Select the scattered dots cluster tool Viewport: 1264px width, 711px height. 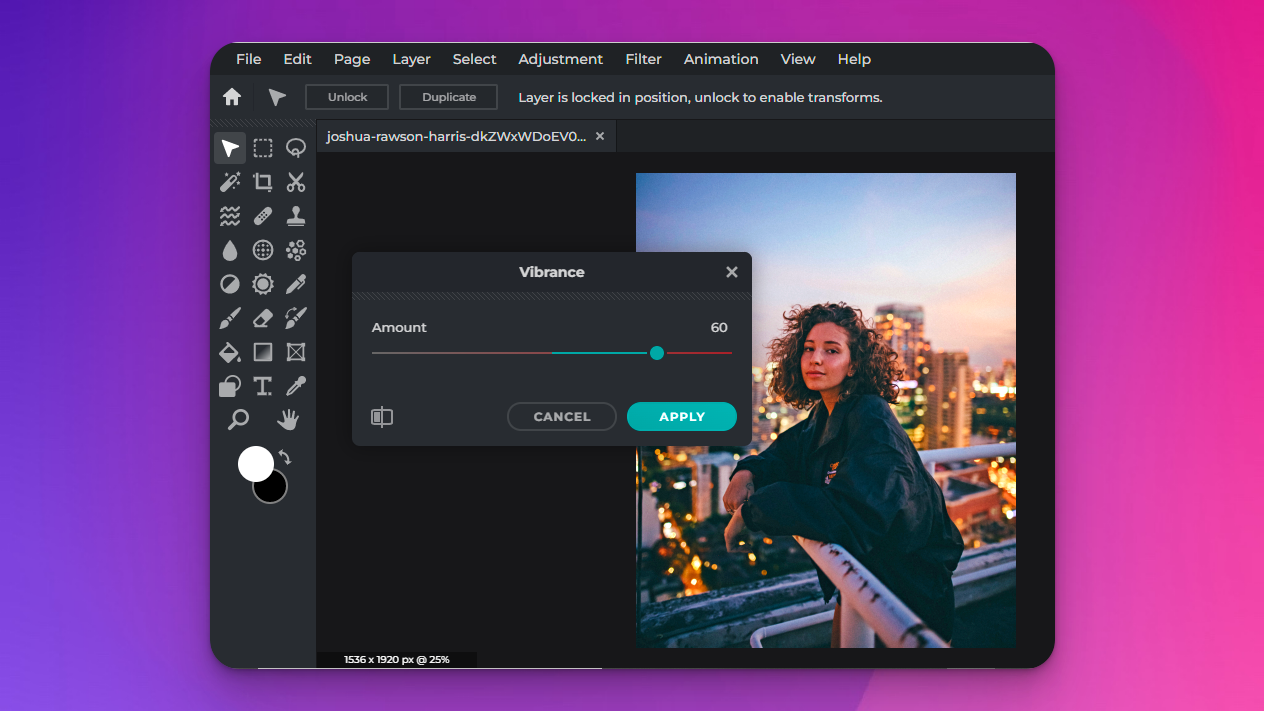click(296, 250)
